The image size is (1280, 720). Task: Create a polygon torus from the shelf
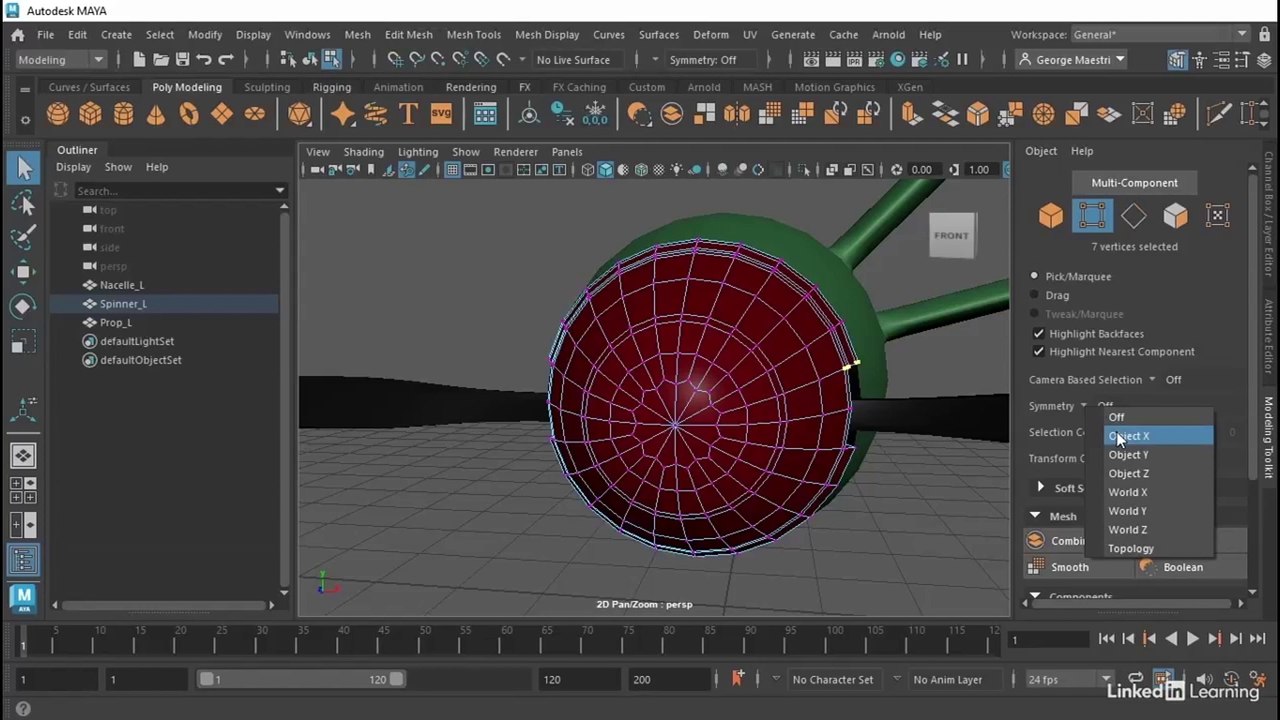click(189, 114)
